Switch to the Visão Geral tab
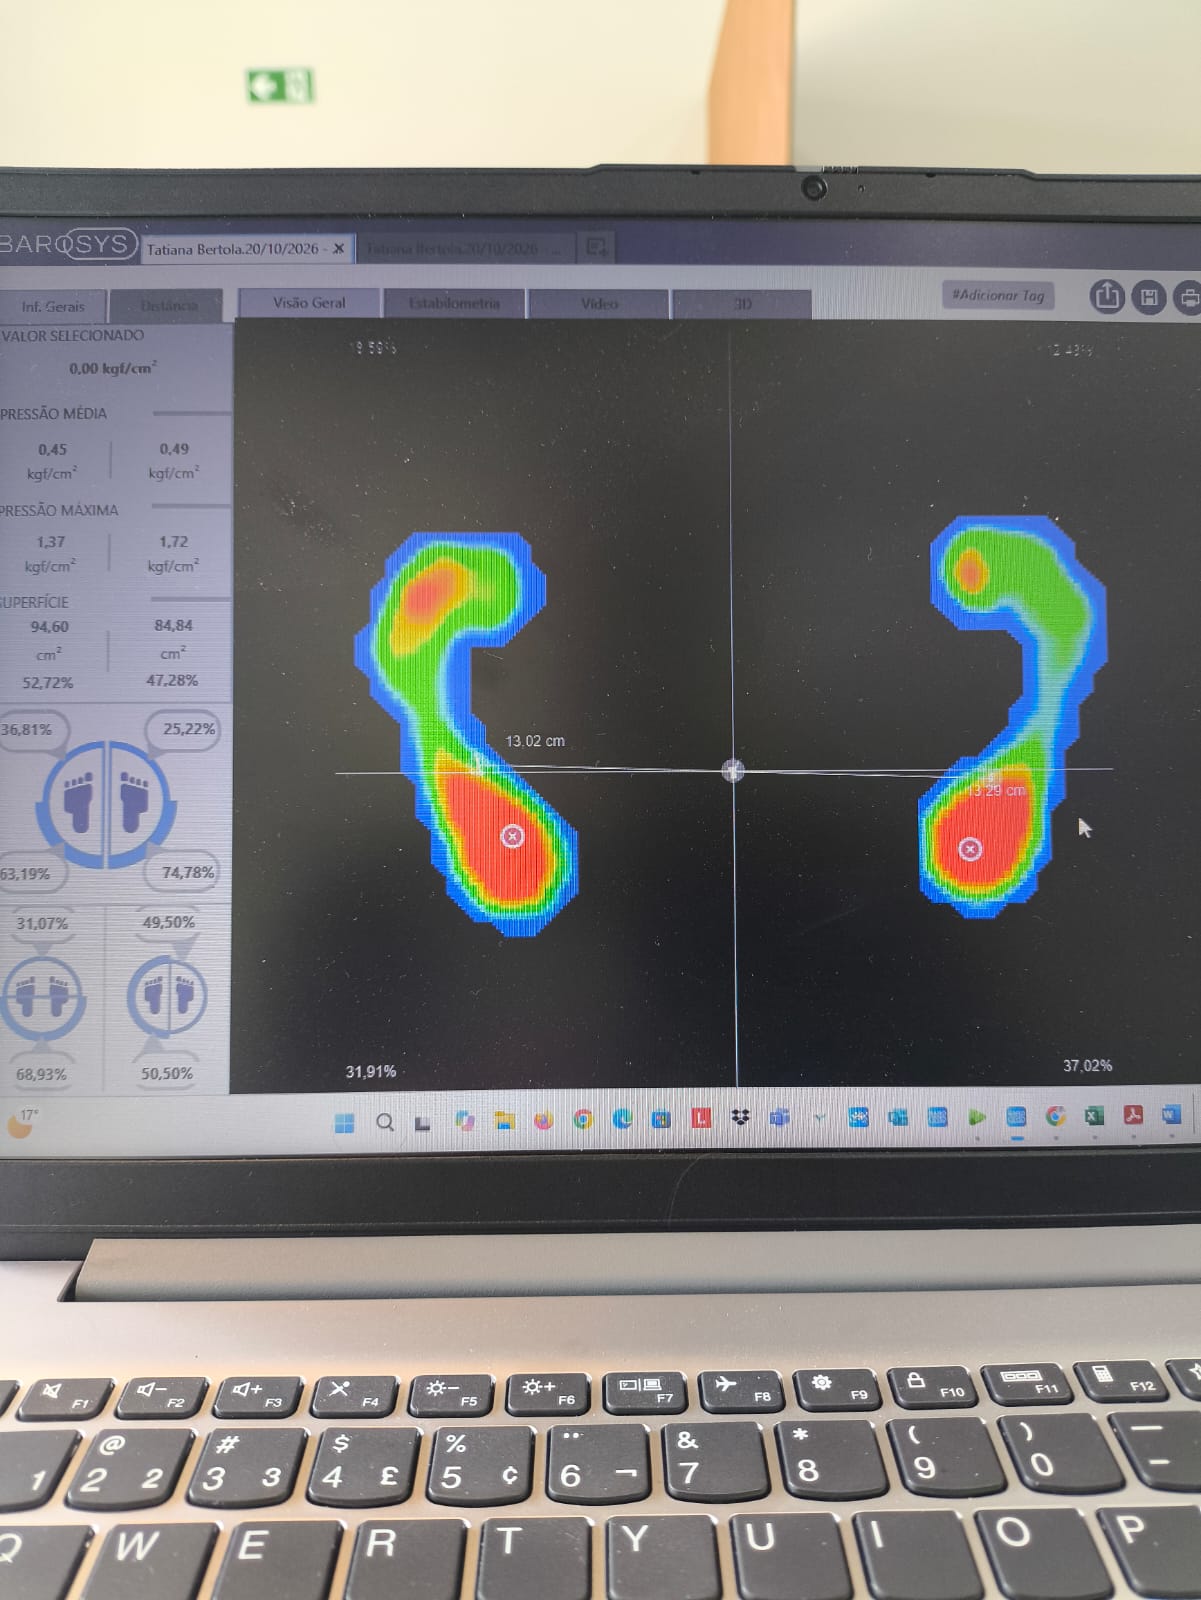 click(309, 303)
